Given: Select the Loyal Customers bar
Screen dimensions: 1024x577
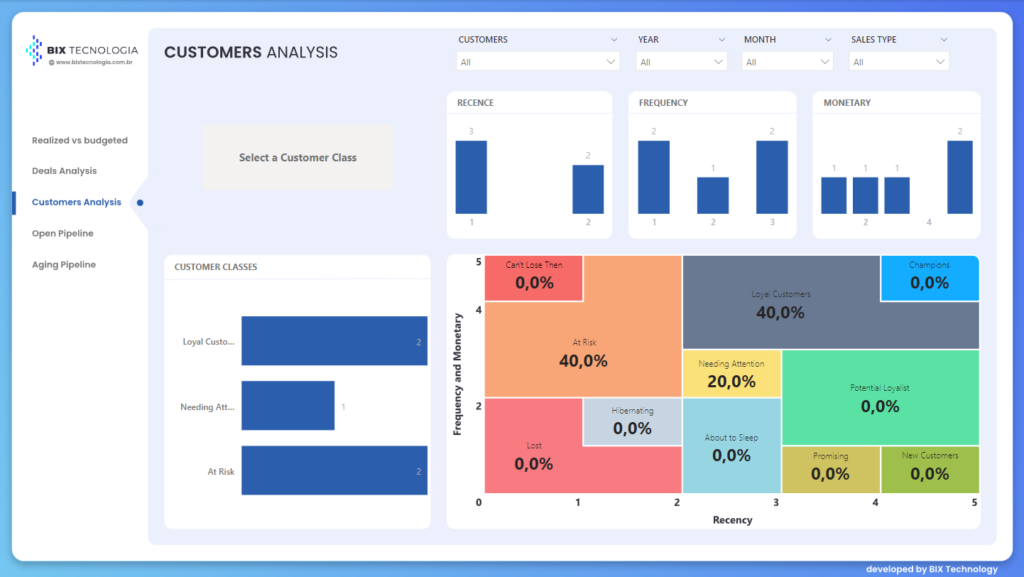Looking at the screenshot, I should click(x=333, y=341).
